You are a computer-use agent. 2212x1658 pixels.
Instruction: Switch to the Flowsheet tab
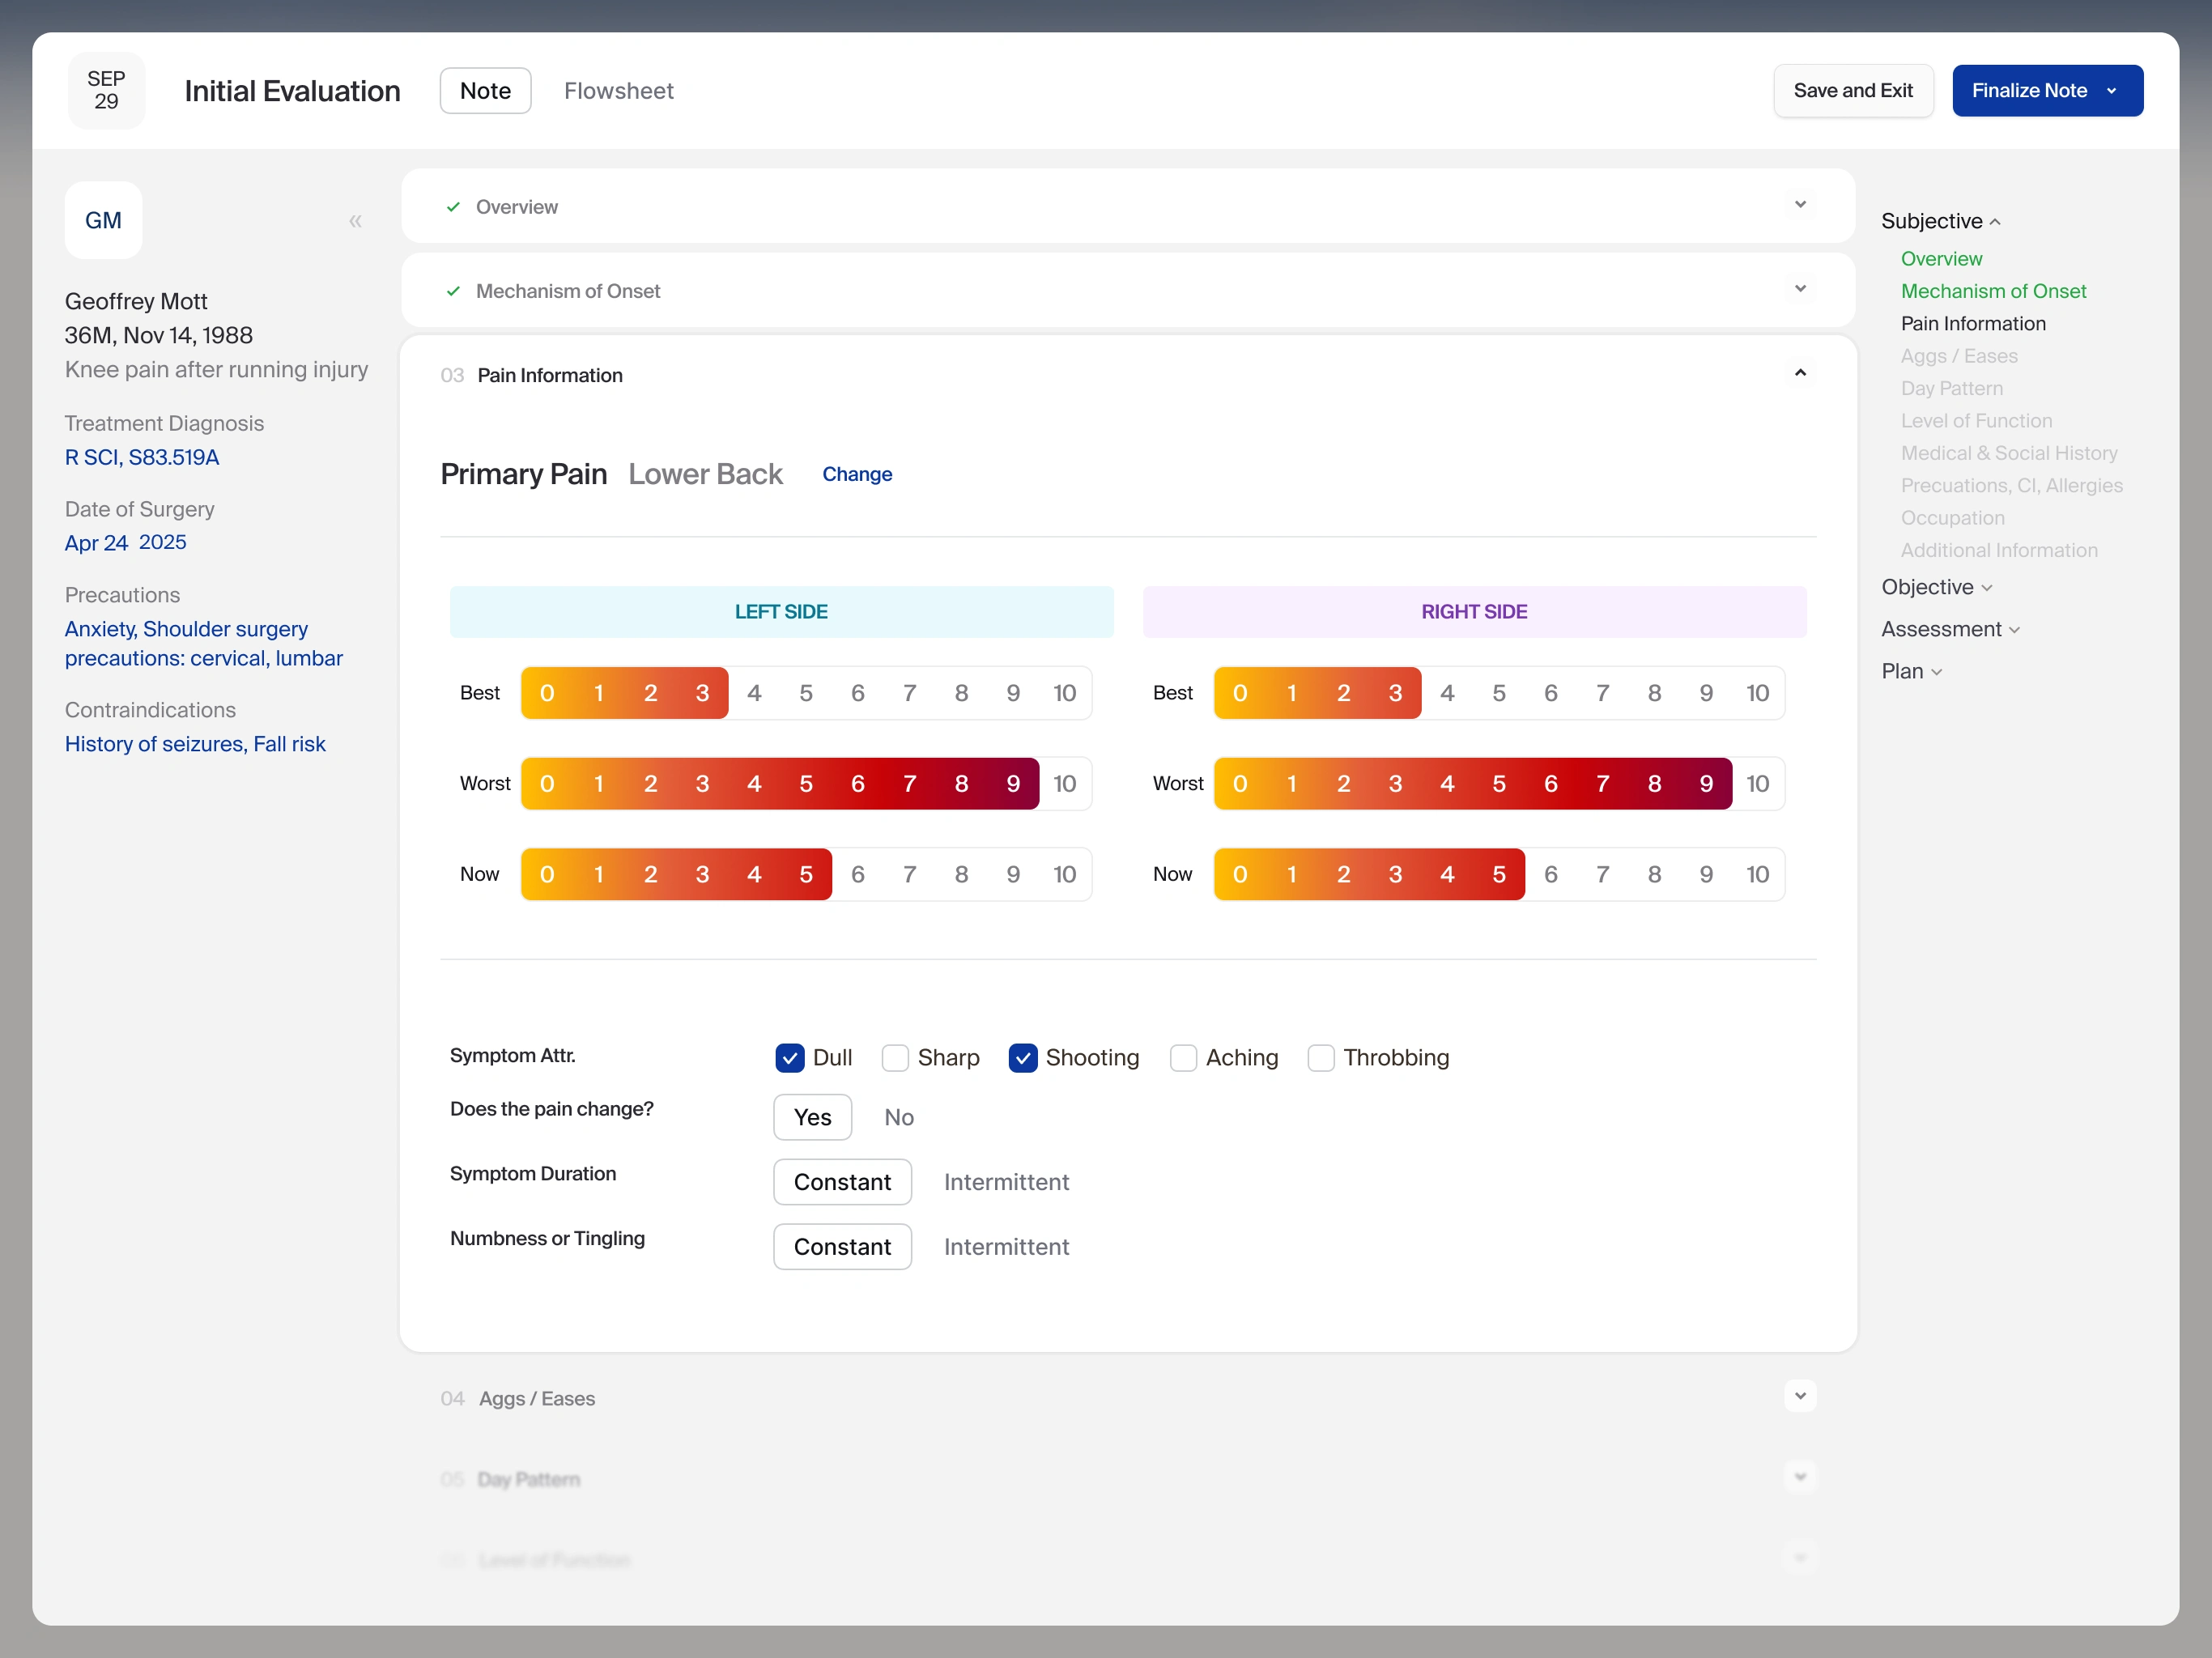click(x=618, y=91)
